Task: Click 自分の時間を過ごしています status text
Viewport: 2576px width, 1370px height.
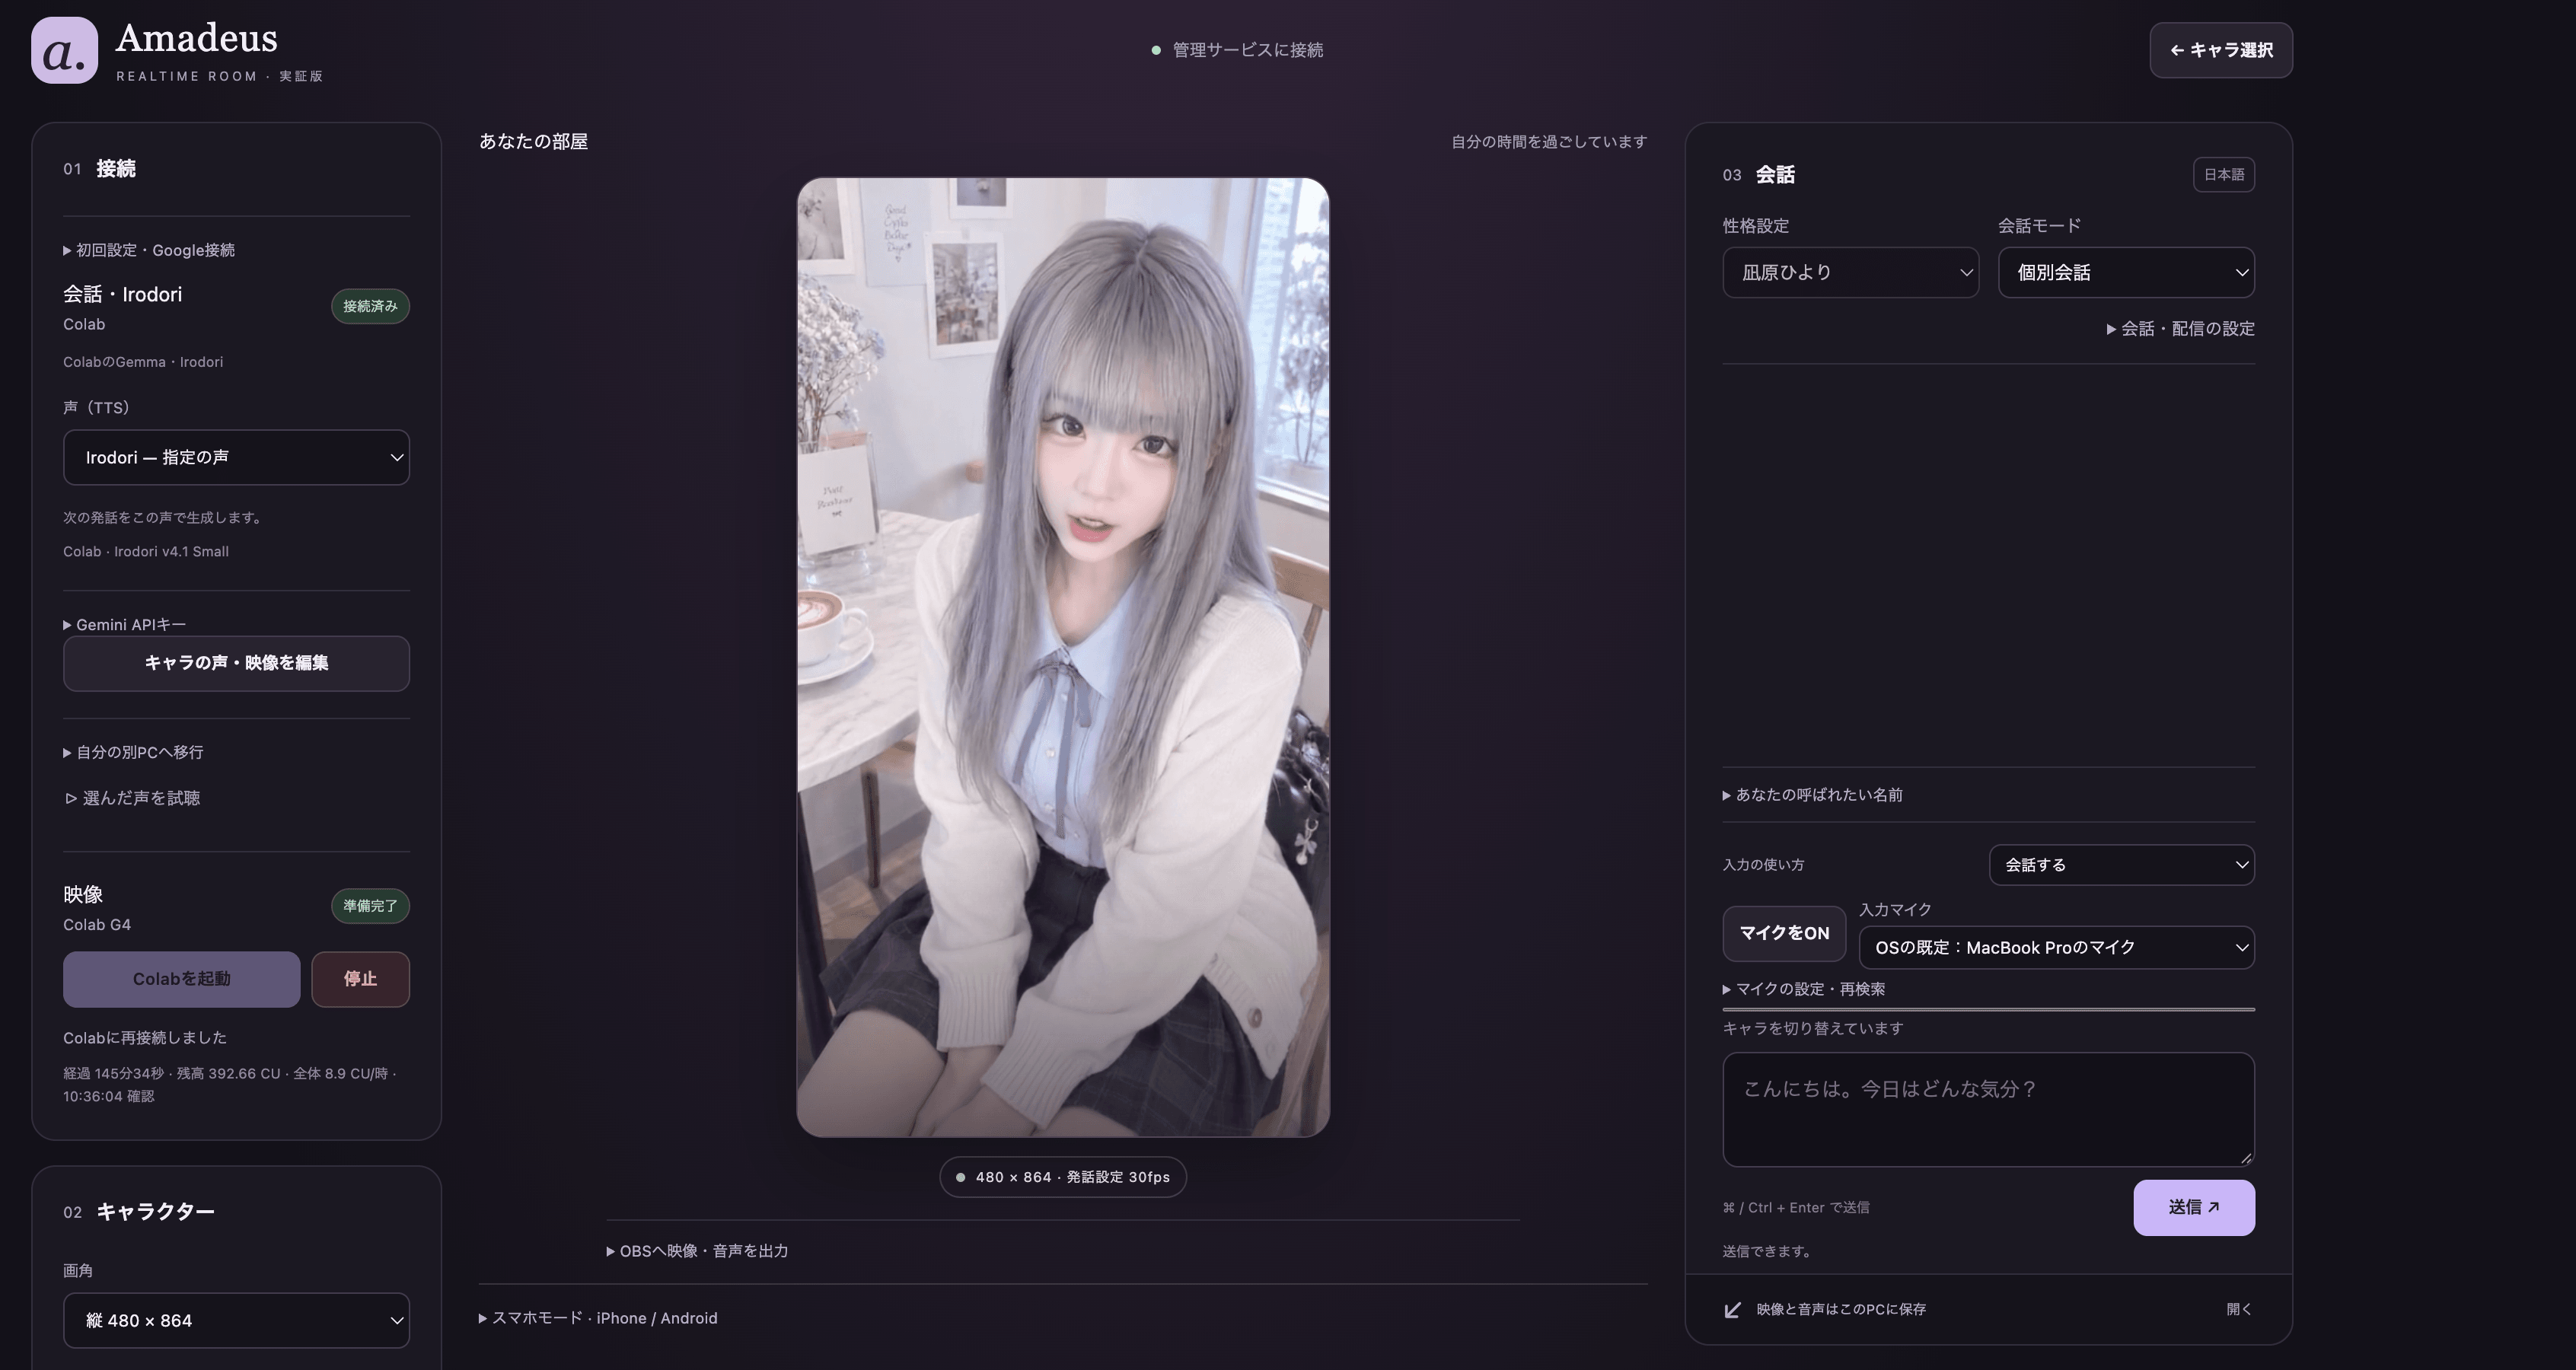Action: tap(1549, 142)
